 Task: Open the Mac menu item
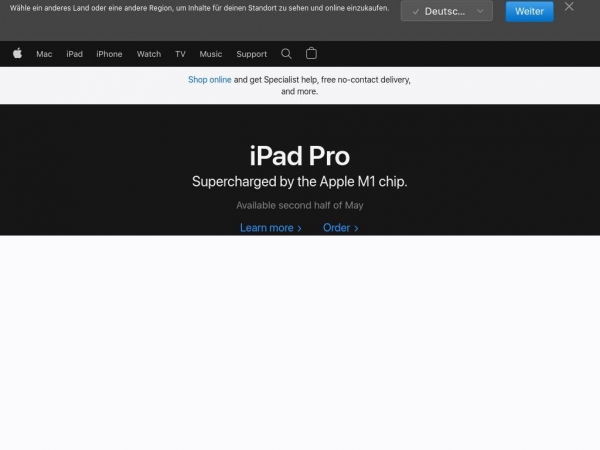point(44,54)
